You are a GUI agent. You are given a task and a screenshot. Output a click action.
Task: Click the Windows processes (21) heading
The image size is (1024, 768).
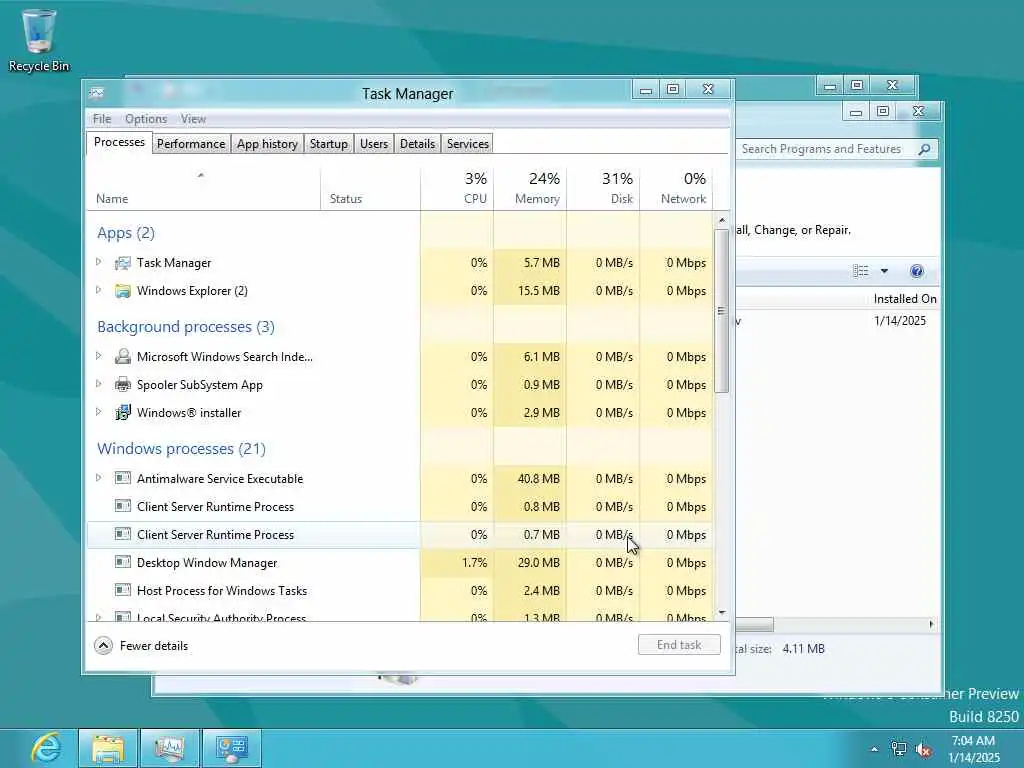pyautogui.click(x=182, y=449)
